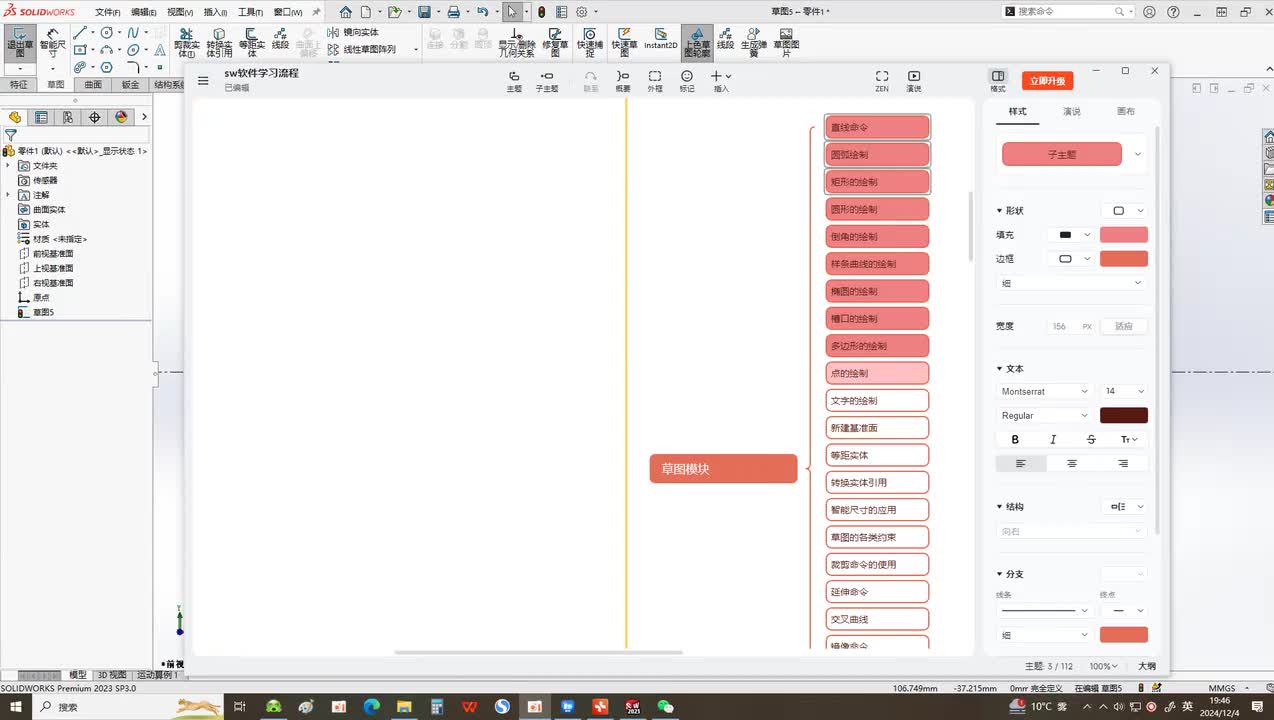
Task: Switch to the Sheet Metal (钣金) ribbon tab
Action: click(130, 85)
